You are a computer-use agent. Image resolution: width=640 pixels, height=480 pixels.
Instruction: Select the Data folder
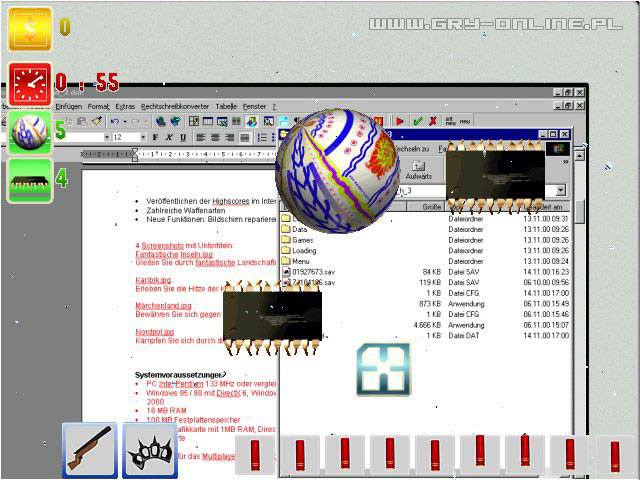pyautogui.click(x=295, y=229)
